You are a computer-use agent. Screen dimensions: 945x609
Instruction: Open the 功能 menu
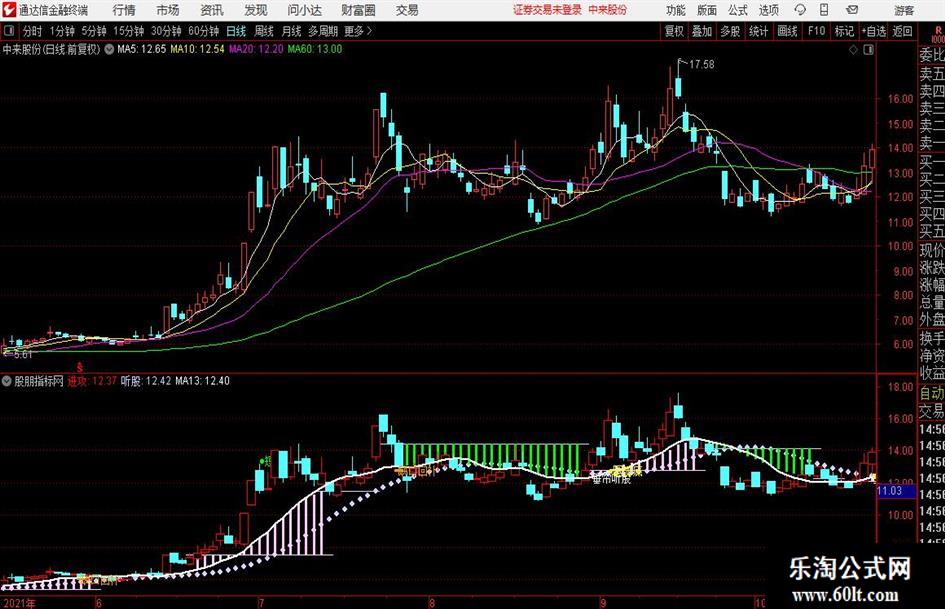676,10
